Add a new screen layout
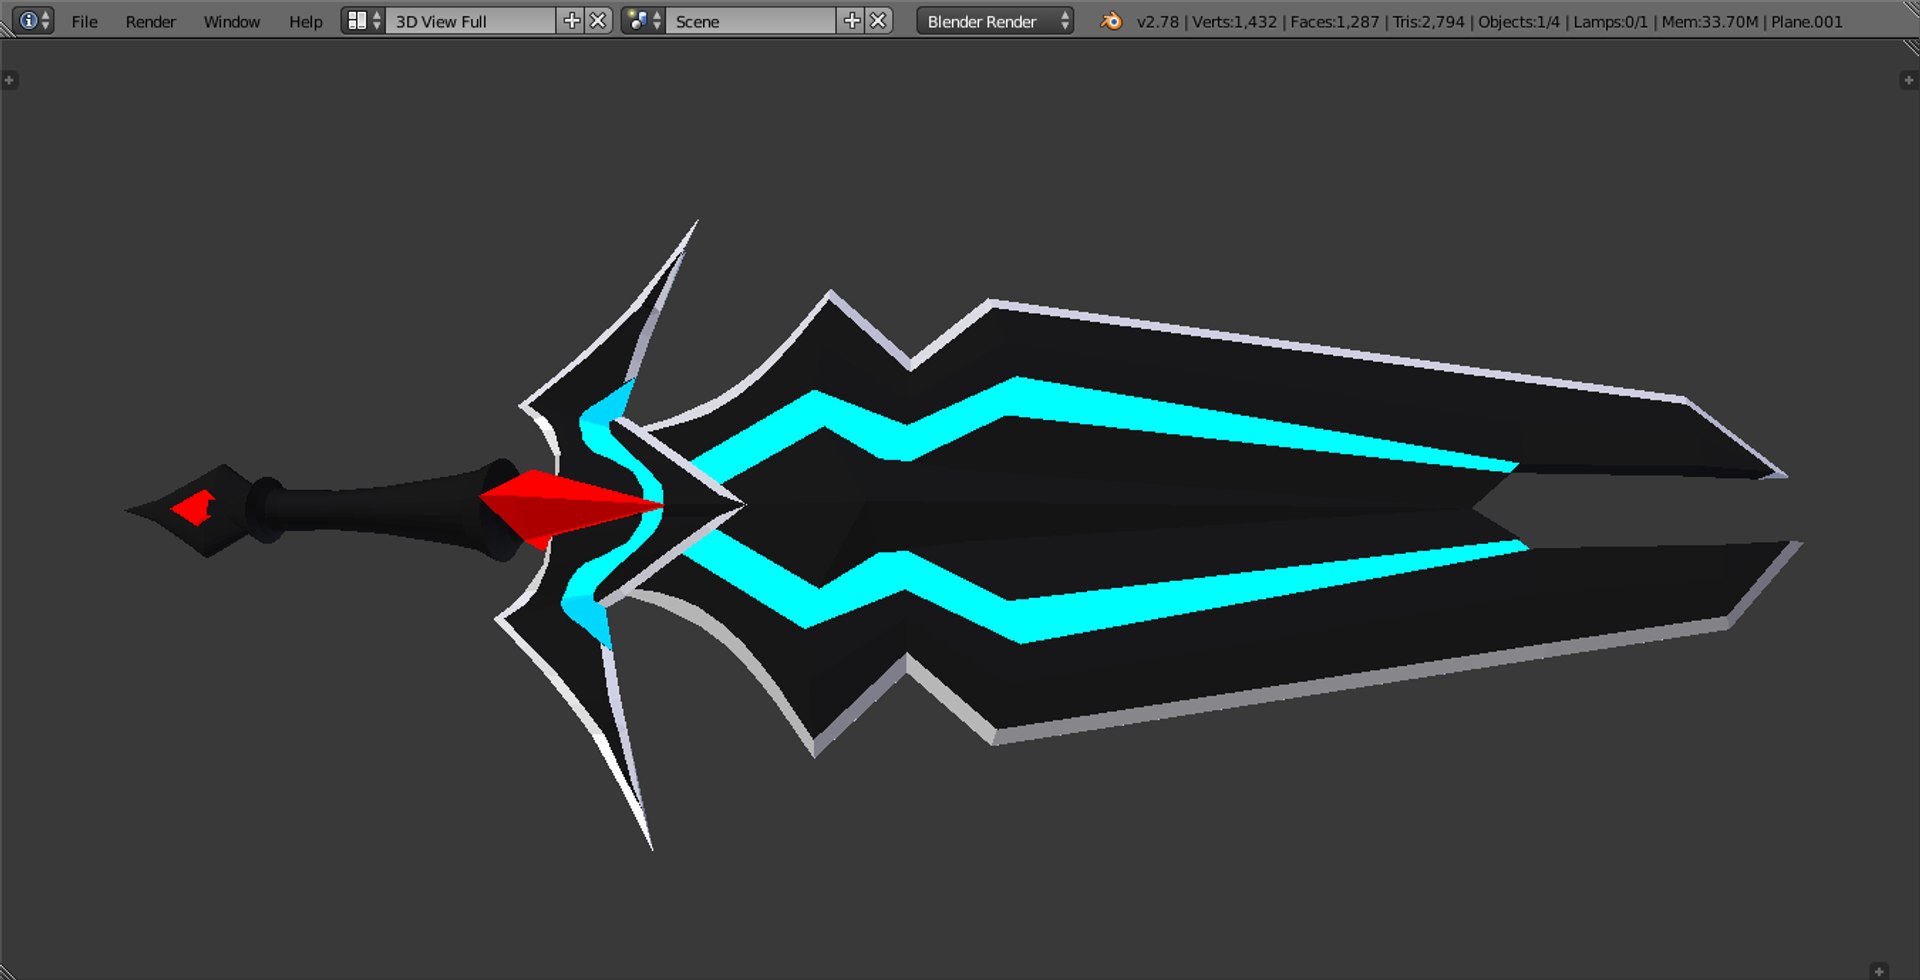1920x980 pixels. pos(571,21)
